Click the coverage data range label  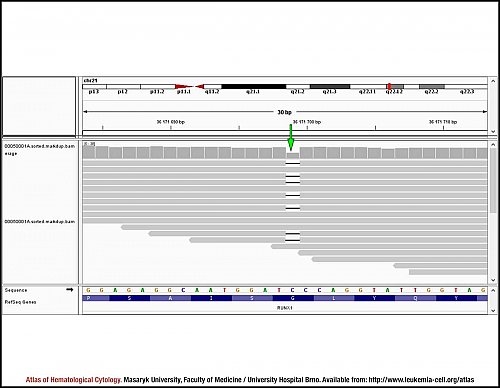(x=89, y=144)
